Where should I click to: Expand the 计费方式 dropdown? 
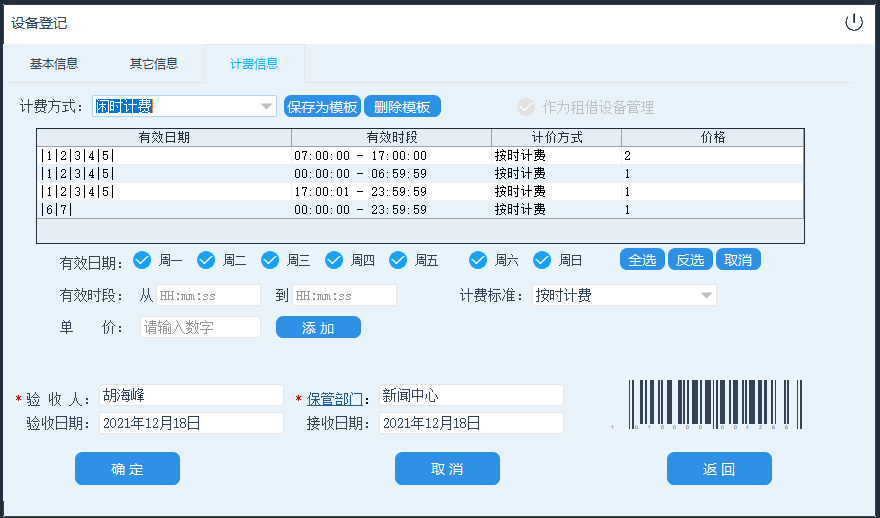pyautogui.click(x=266, y=106)
